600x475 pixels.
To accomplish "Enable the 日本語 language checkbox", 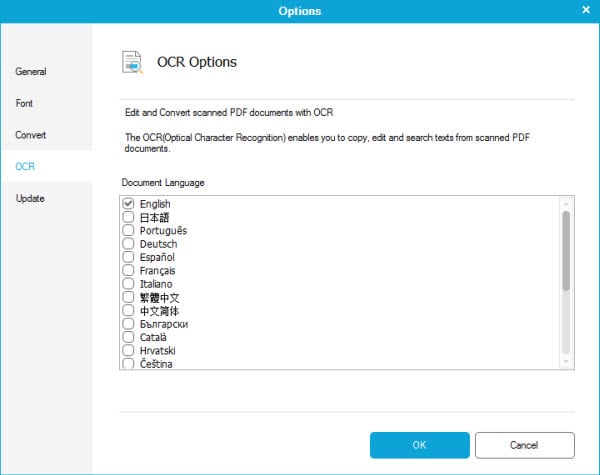I will coord(128,217).
